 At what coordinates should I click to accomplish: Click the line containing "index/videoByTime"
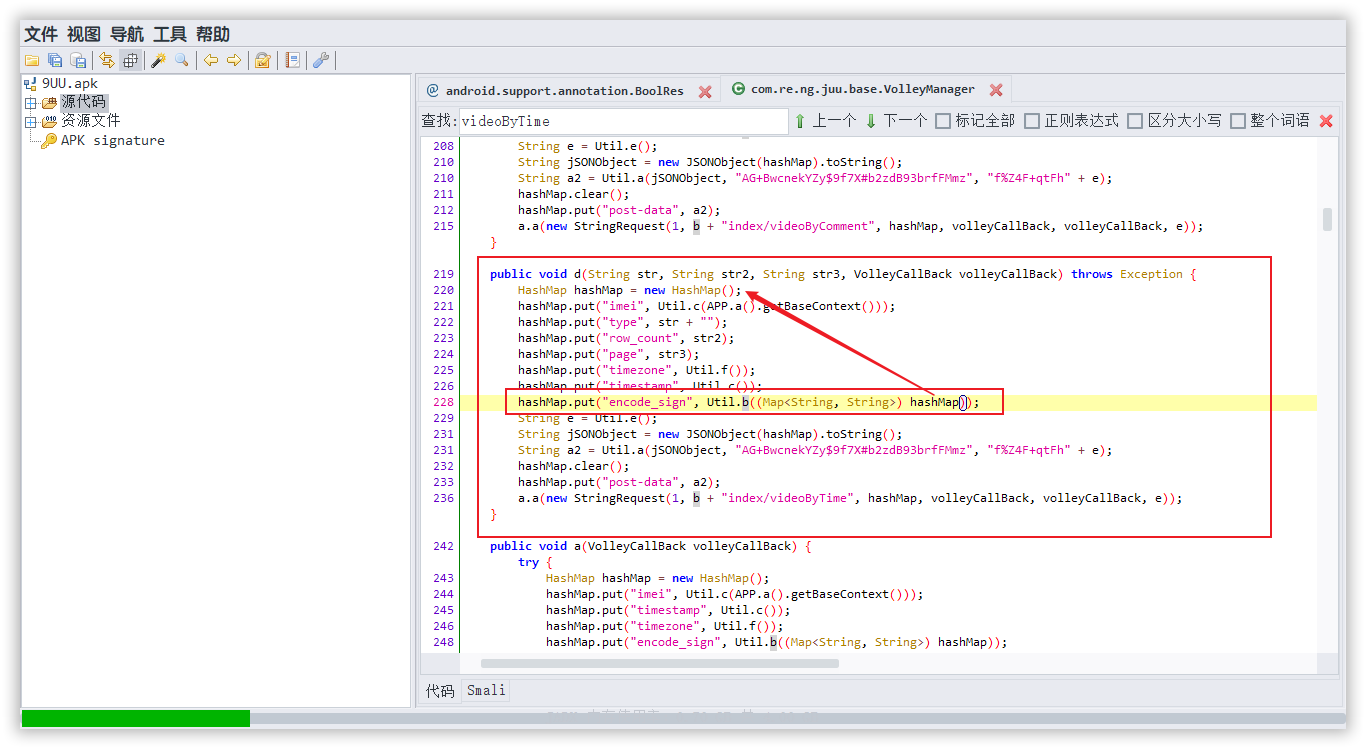[850, 498]
